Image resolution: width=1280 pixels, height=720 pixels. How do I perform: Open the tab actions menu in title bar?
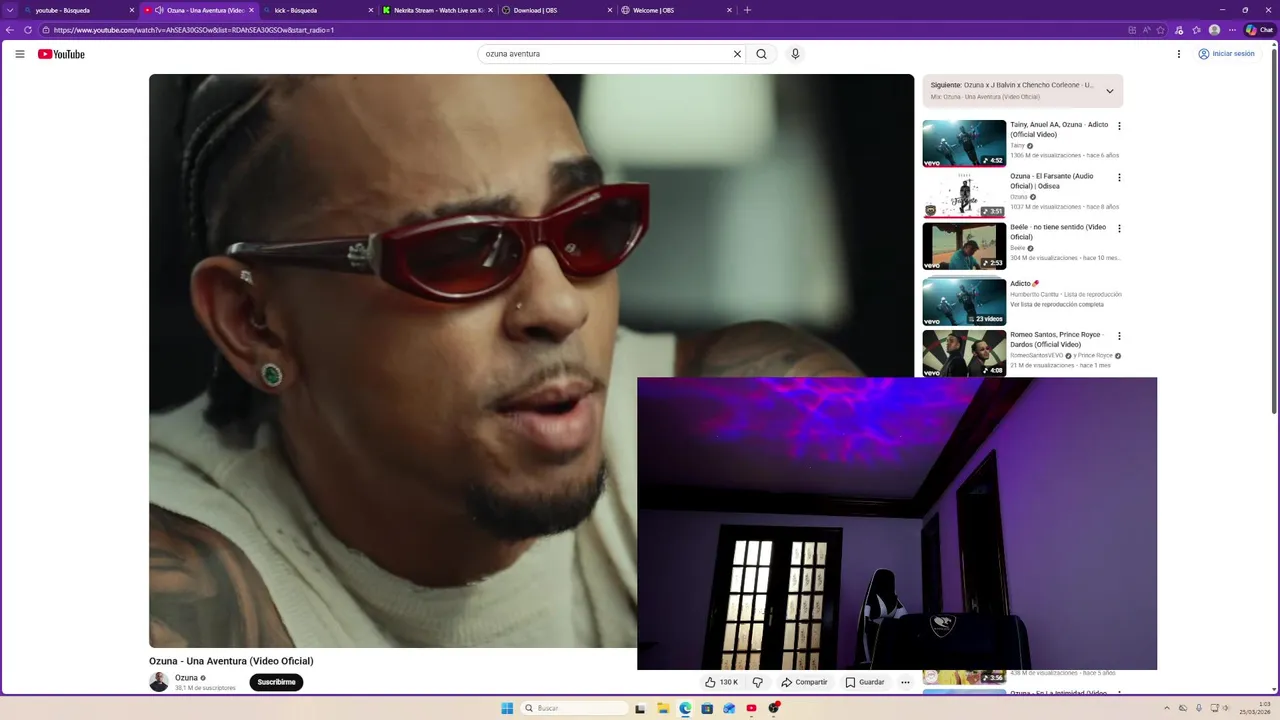[x=10, y=10]
